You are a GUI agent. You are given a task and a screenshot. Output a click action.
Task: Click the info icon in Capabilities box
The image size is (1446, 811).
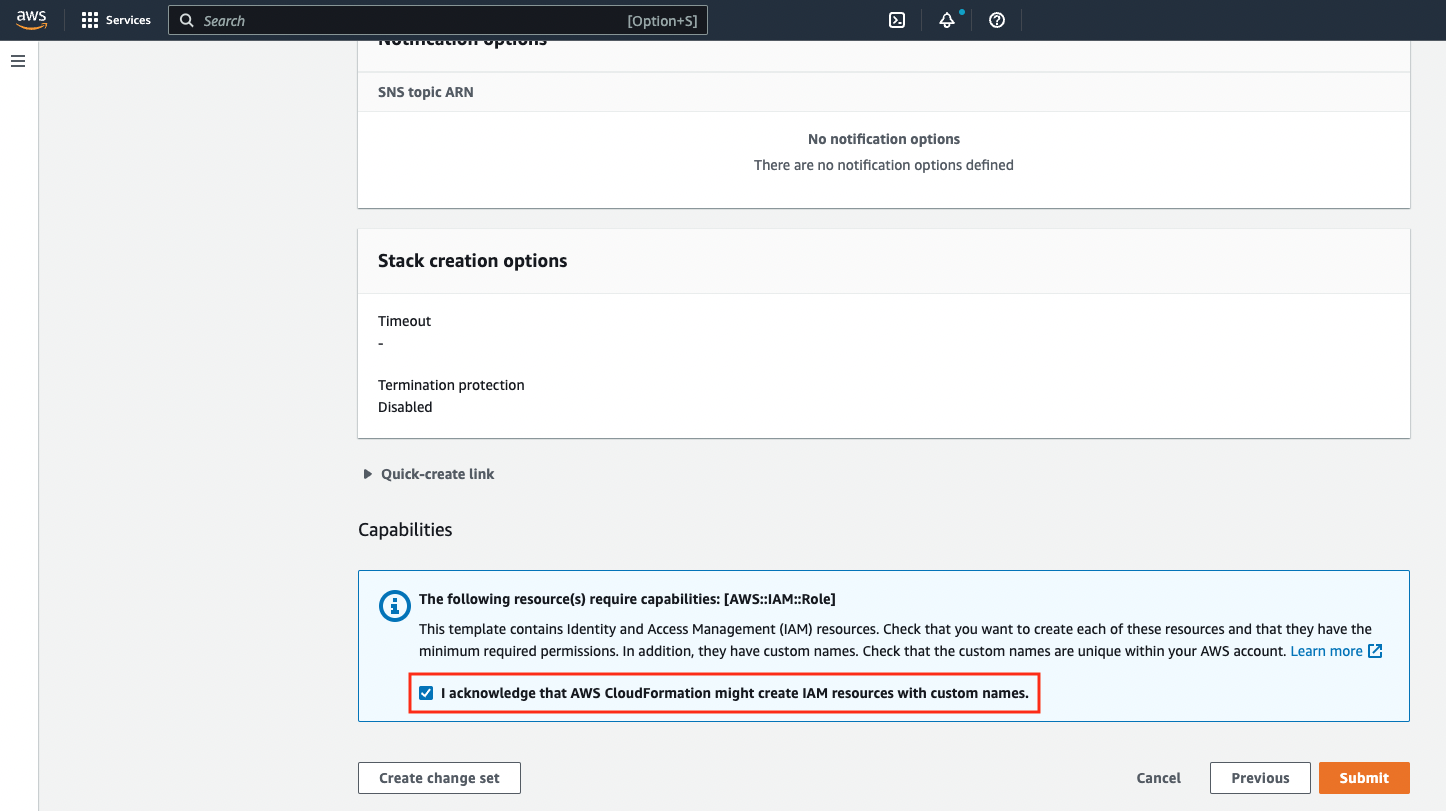pos(395,606)
